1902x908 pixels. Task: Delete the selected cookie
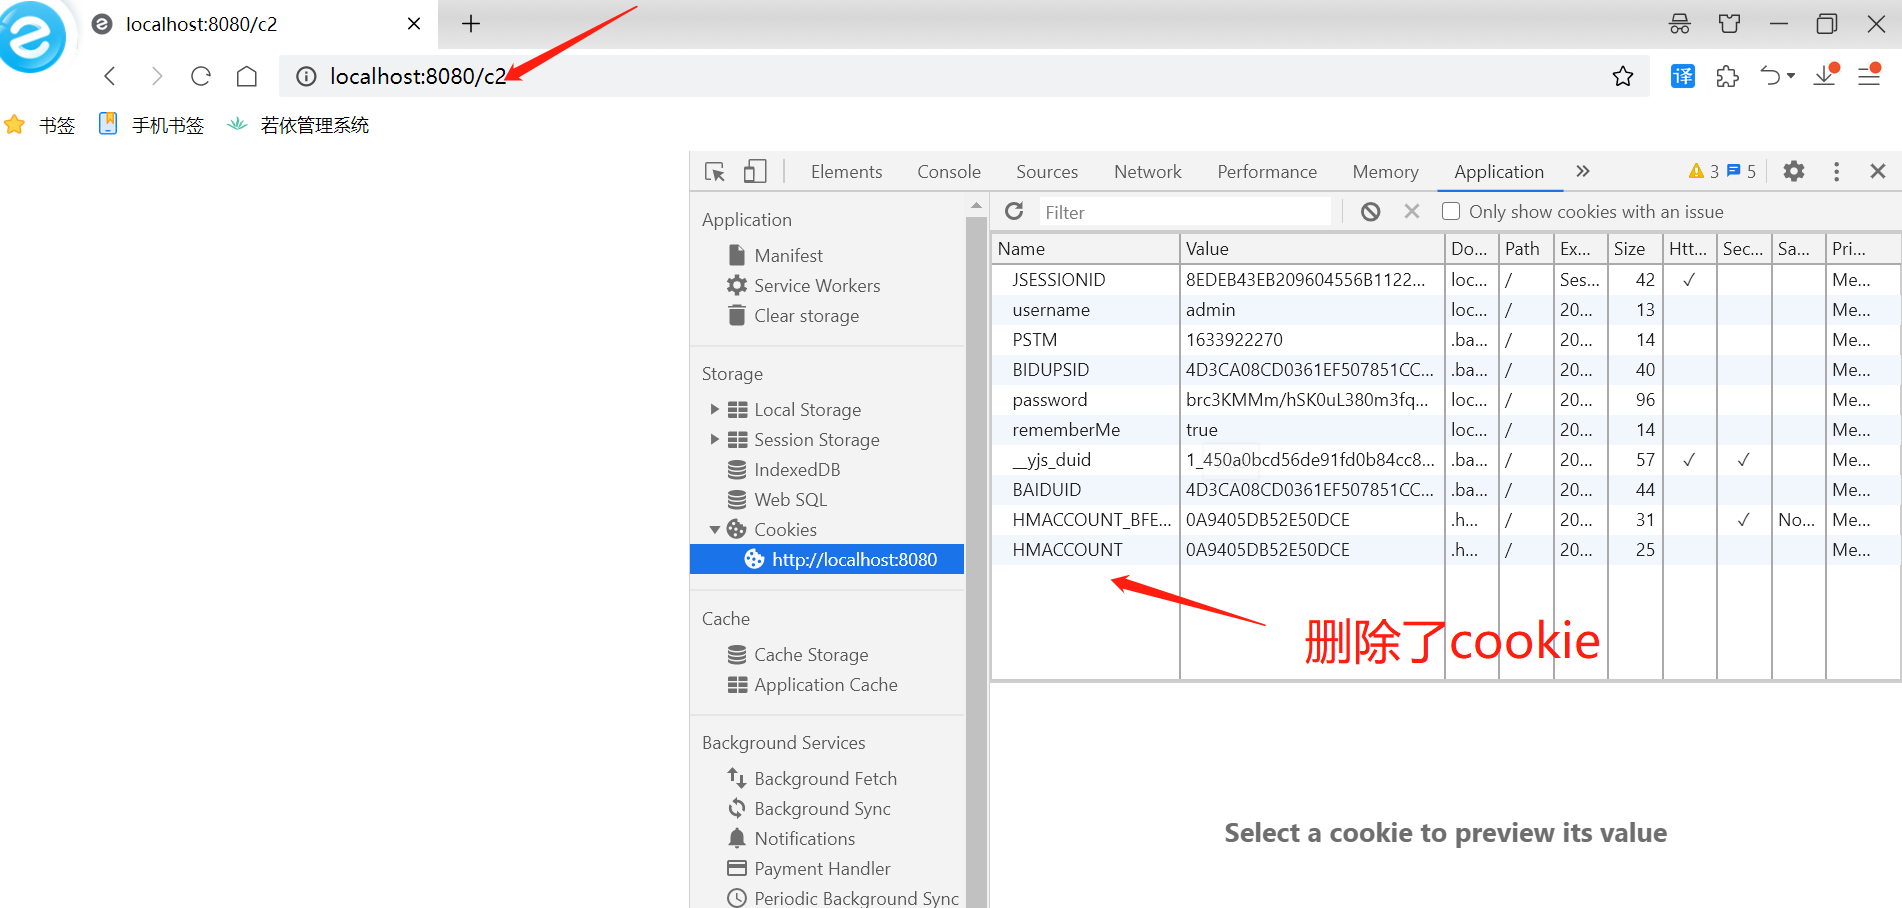coord(1412,211)
